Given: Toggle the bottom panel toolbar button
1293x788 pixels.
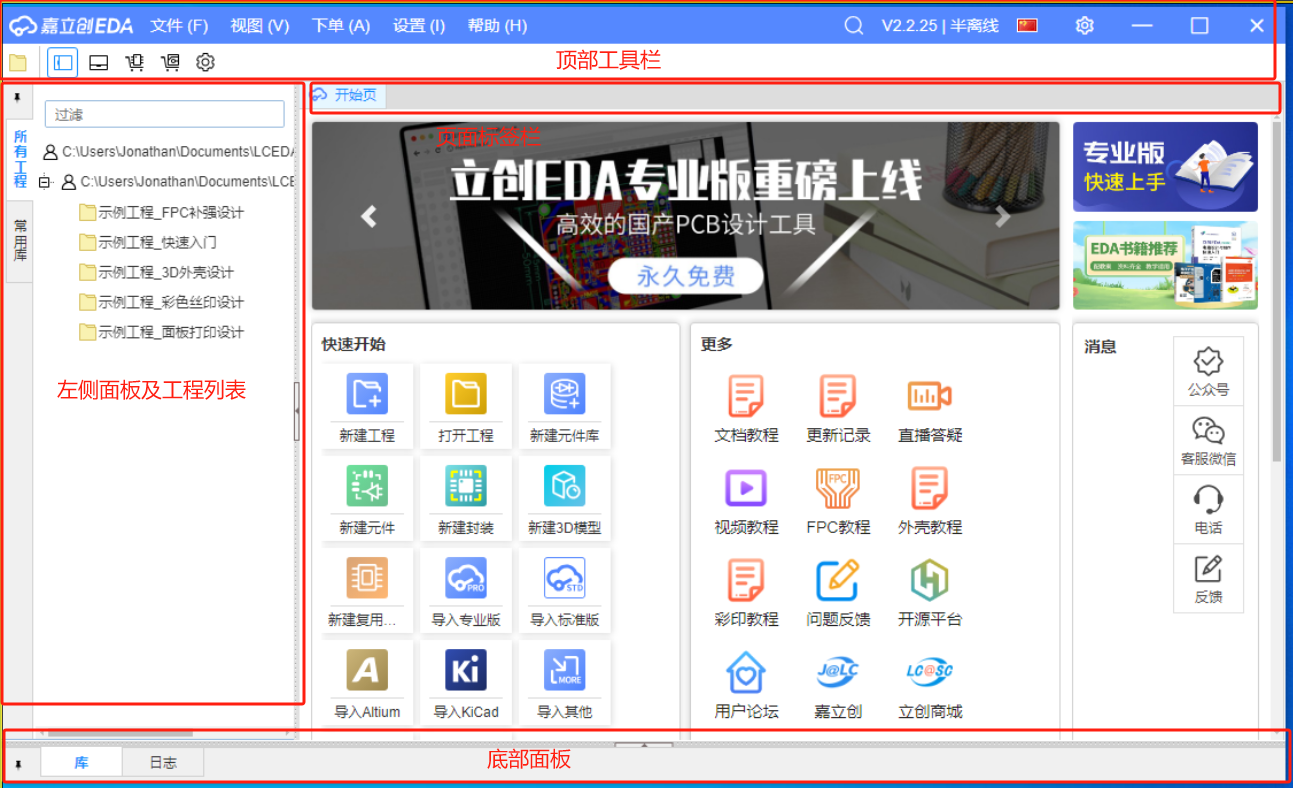Looking at the screenshot, I should [x=99, y=62].
